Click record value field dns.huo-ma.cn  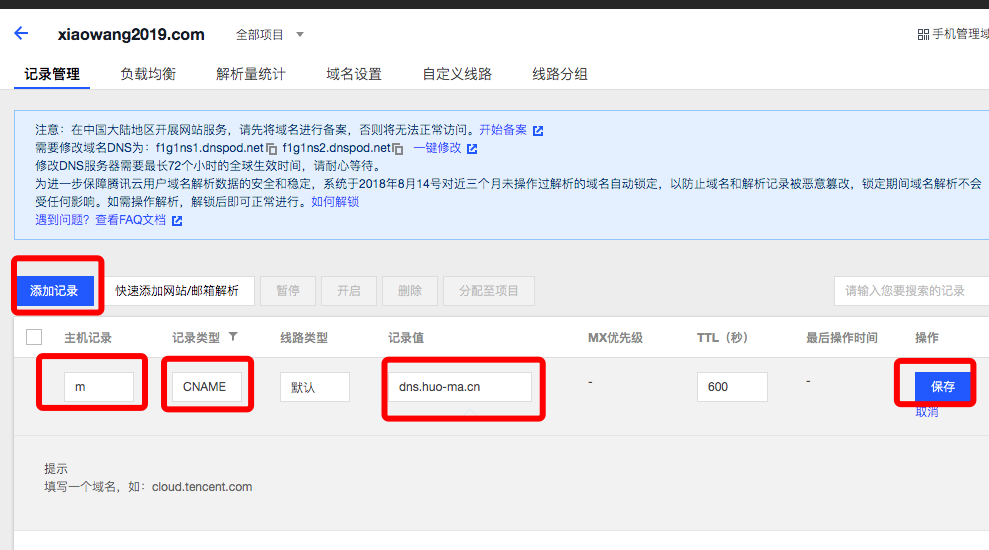tap(460, 387)
